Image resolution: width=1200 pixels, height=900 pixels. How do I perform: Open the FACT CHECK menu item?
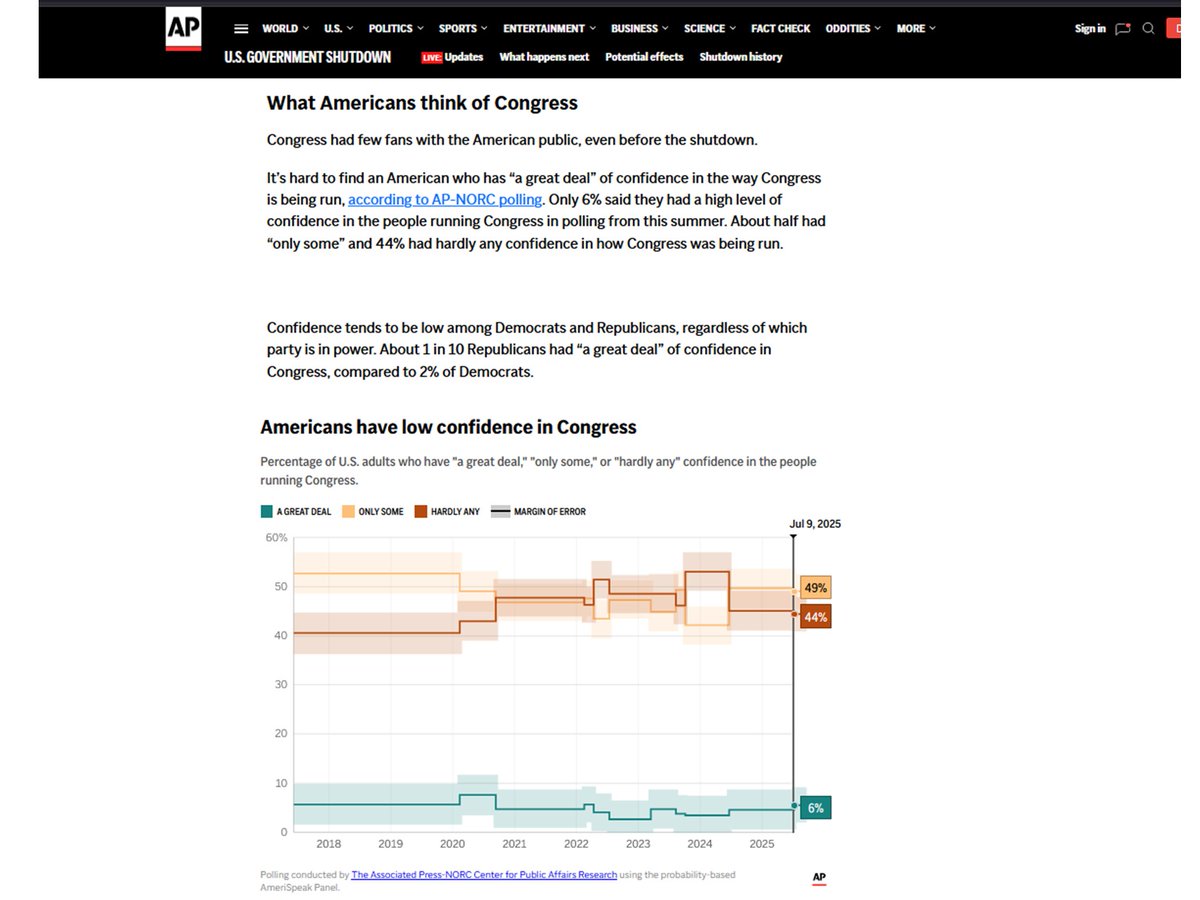click(780, 28)
